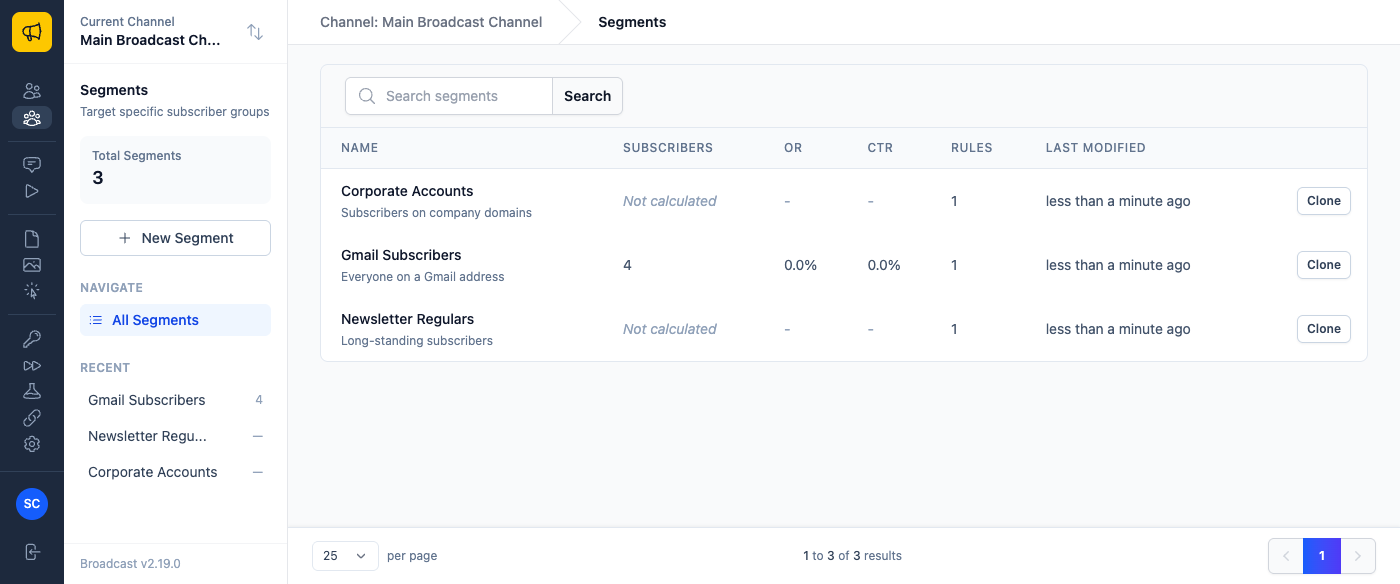Select page 1 in pagination

[x=1322, y=556]
